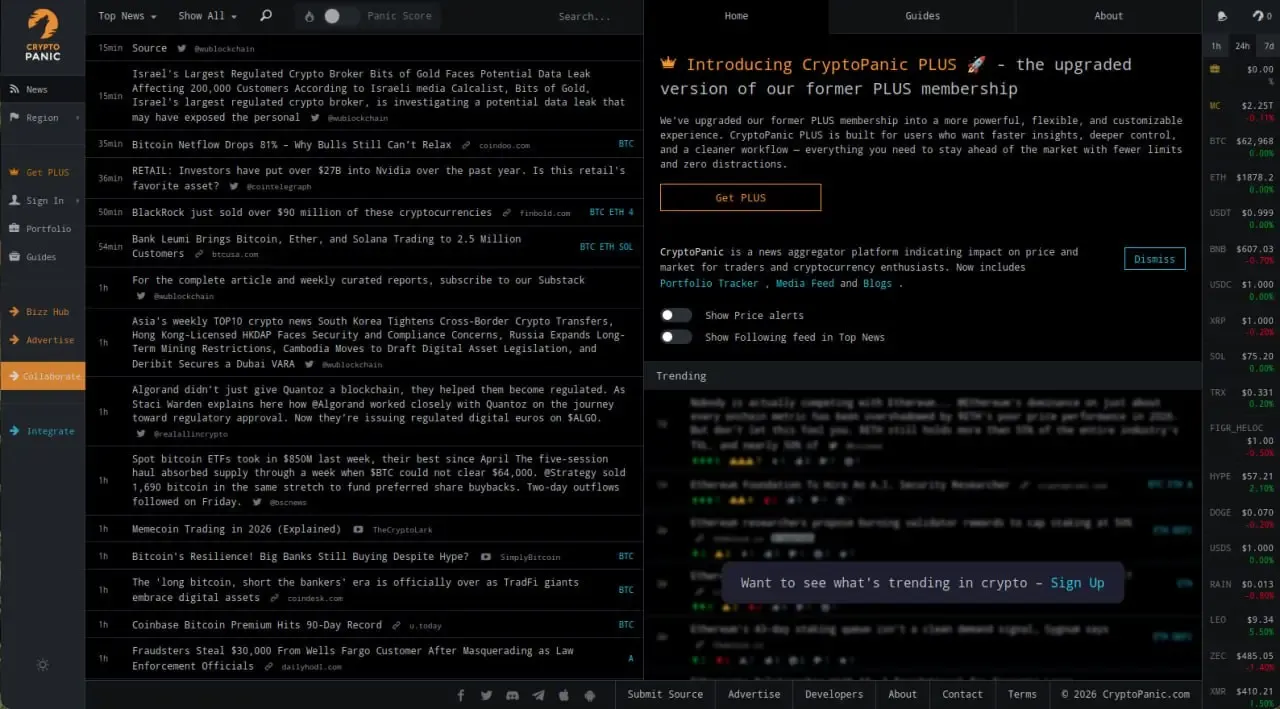This screenshot has height=709, width=1280.
Task: Switch to the Home tab
Action: [x=736, y=16]
